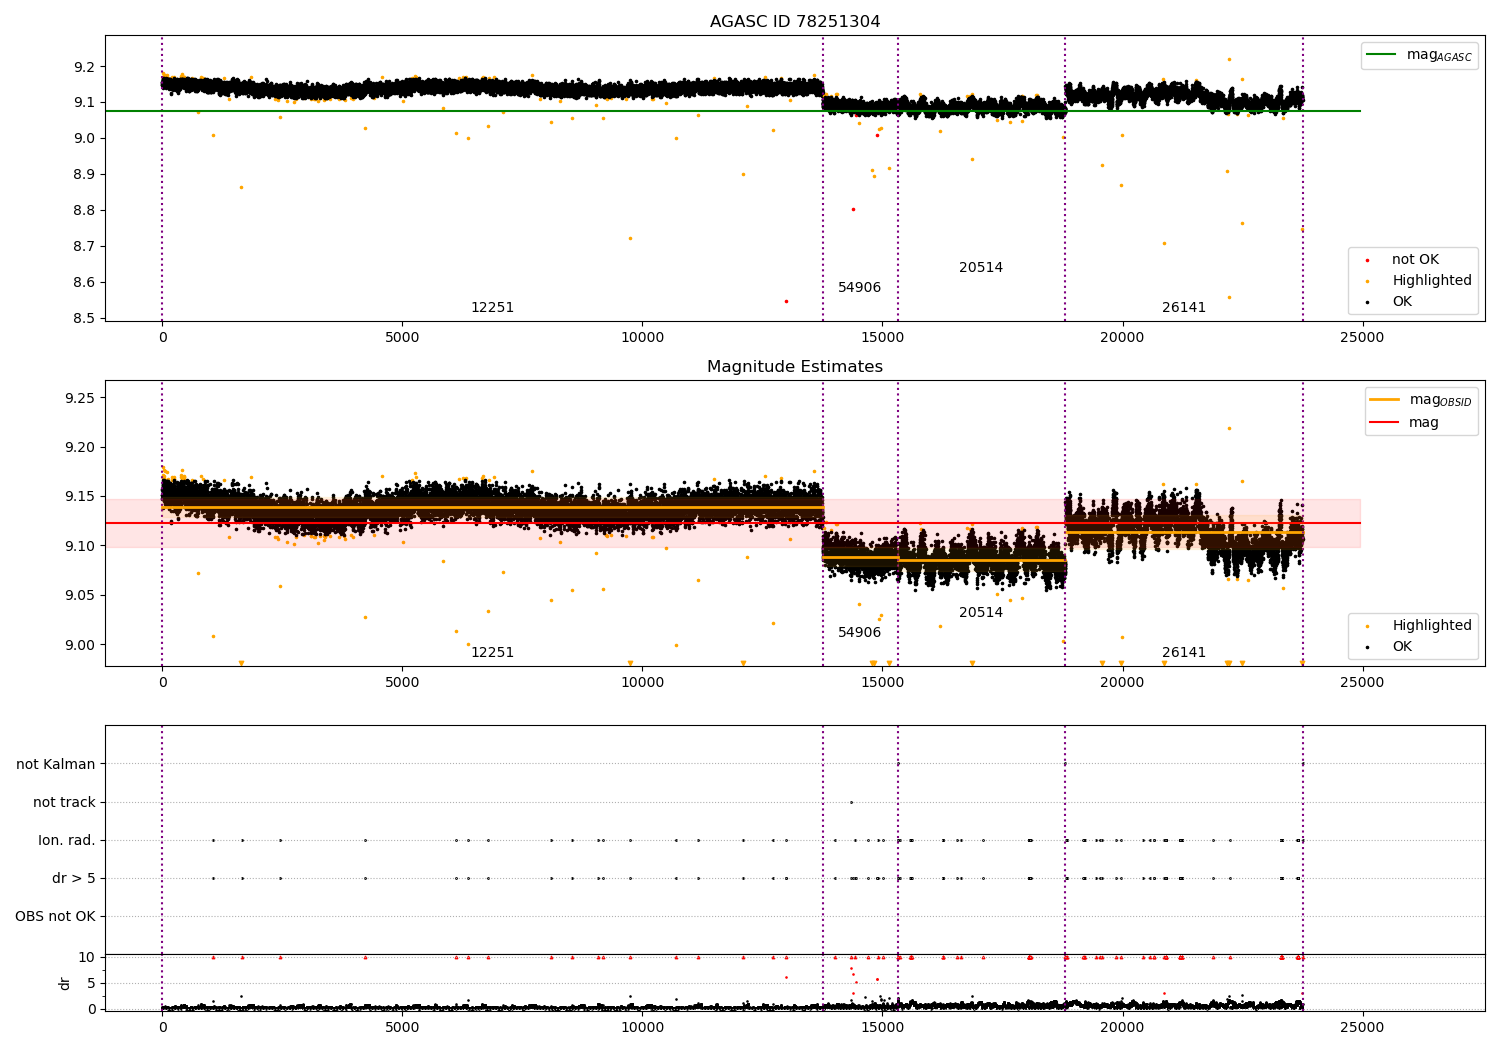Click obsid label "26141" in middle plot

(x=1184, y=653)
